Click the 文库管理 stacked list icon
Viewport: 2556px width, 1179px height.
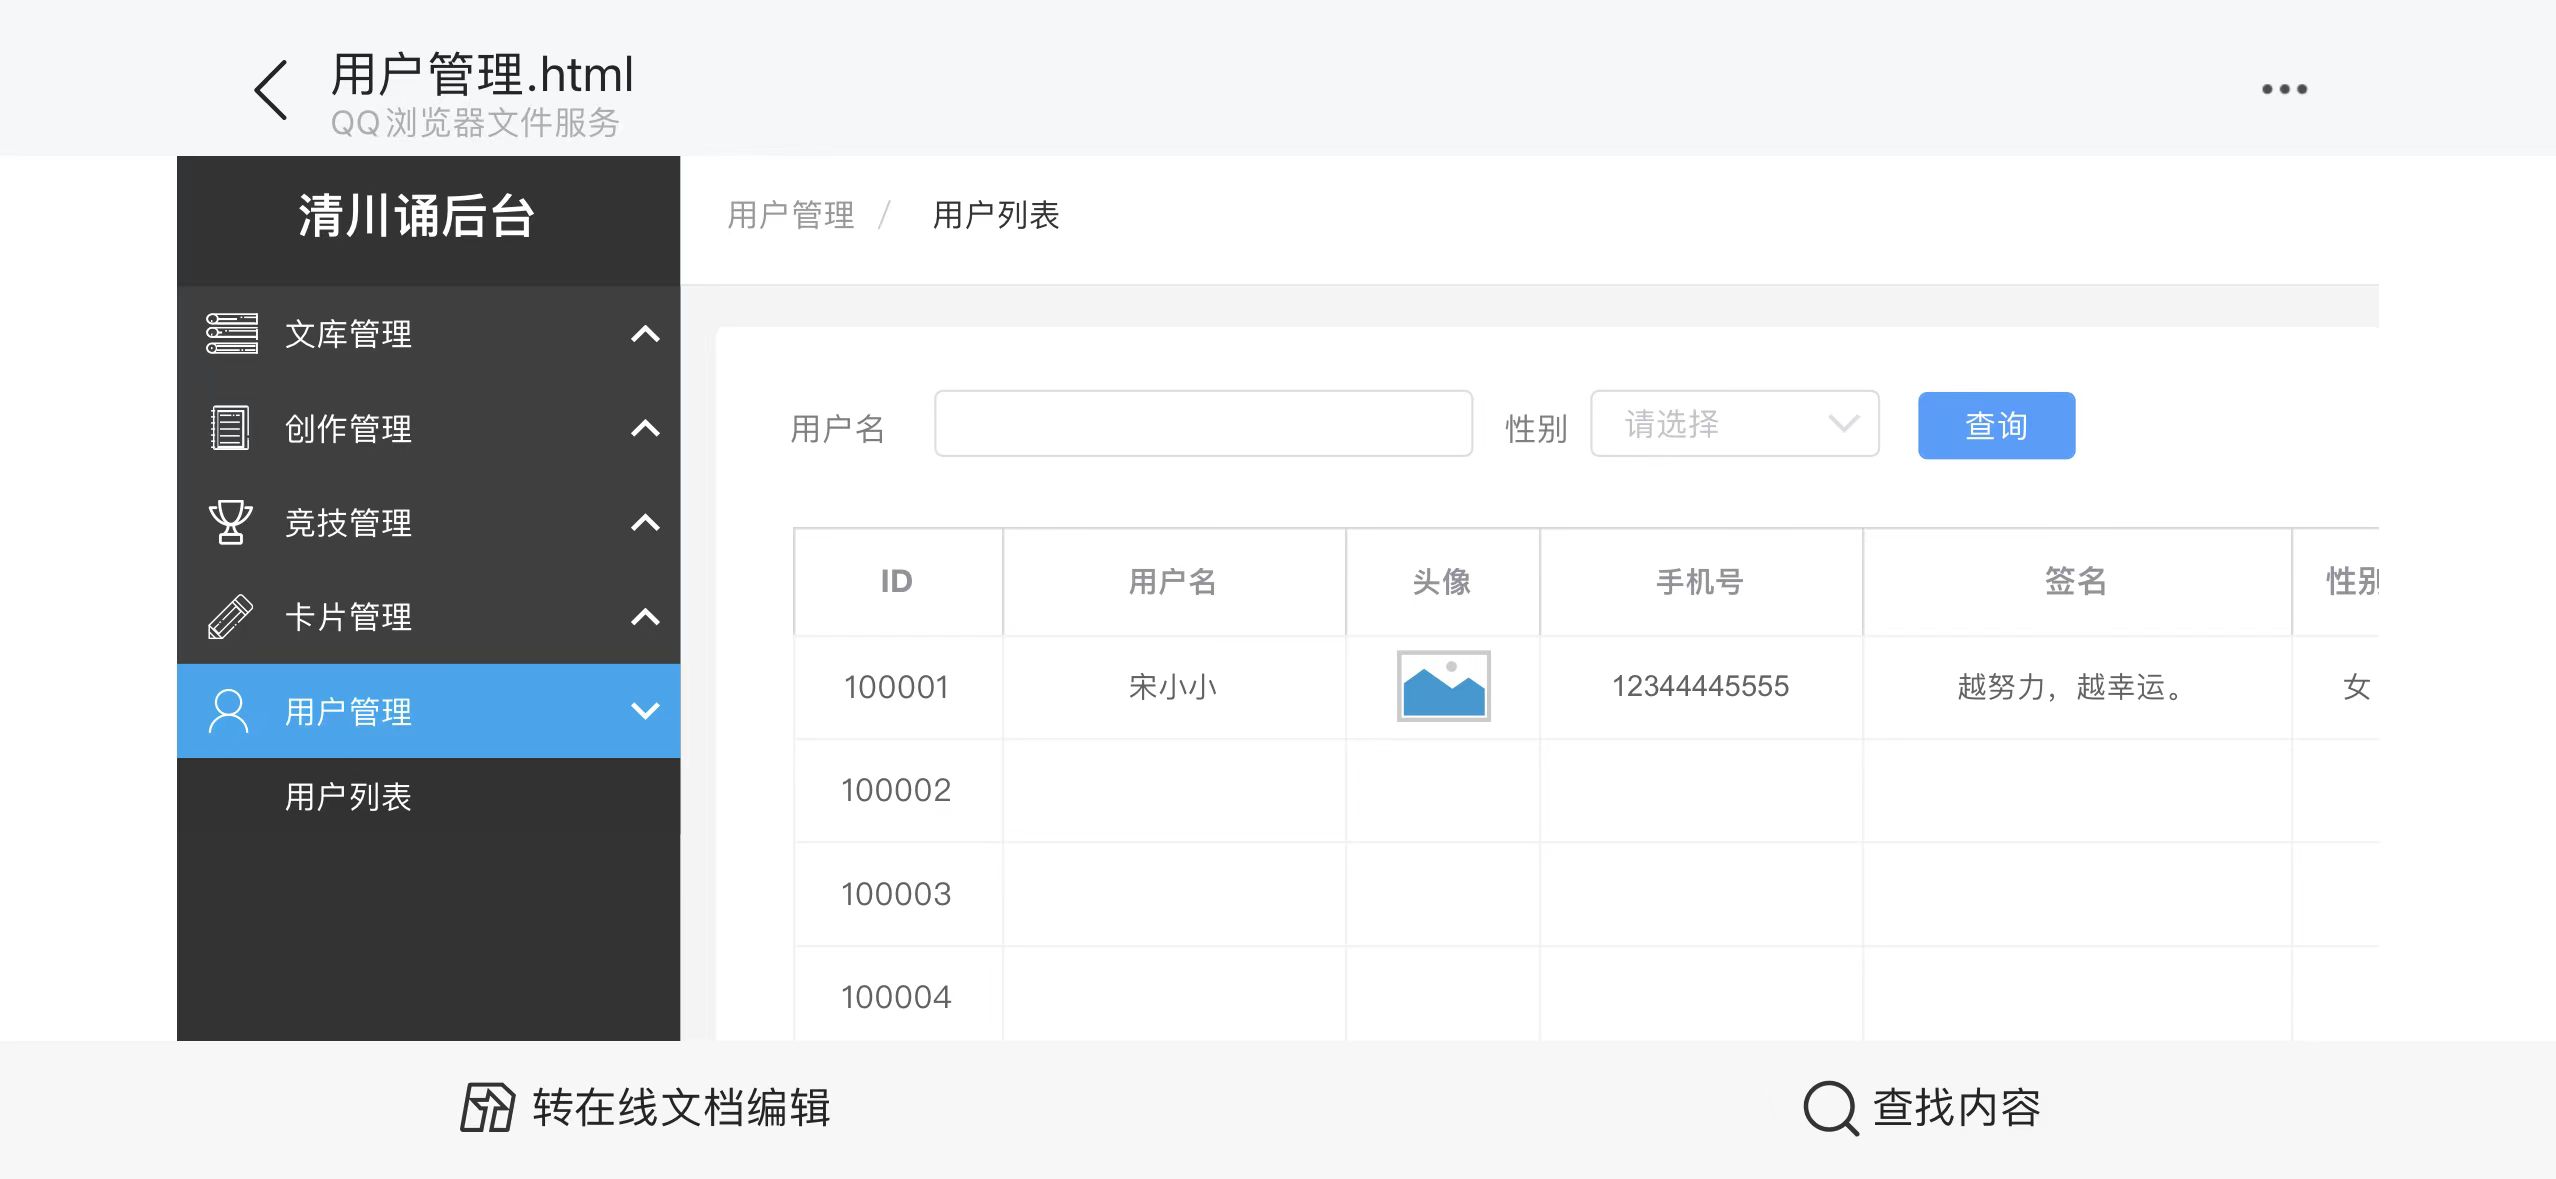pos(231,333)
